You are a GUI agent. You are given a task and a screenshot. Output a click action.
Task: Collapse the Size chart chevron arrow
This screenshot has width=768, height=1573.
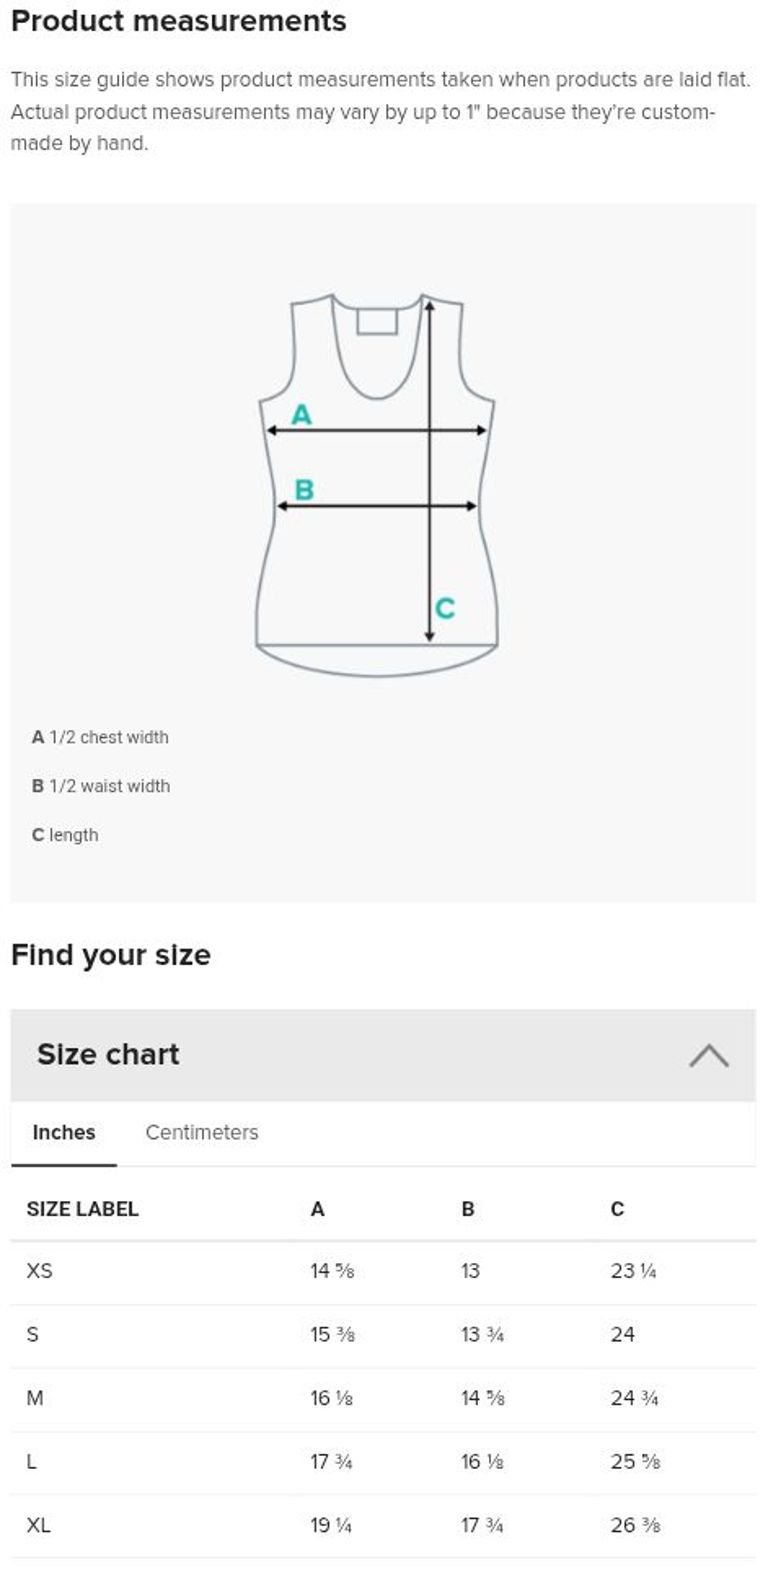click(x=708, y=1055)
